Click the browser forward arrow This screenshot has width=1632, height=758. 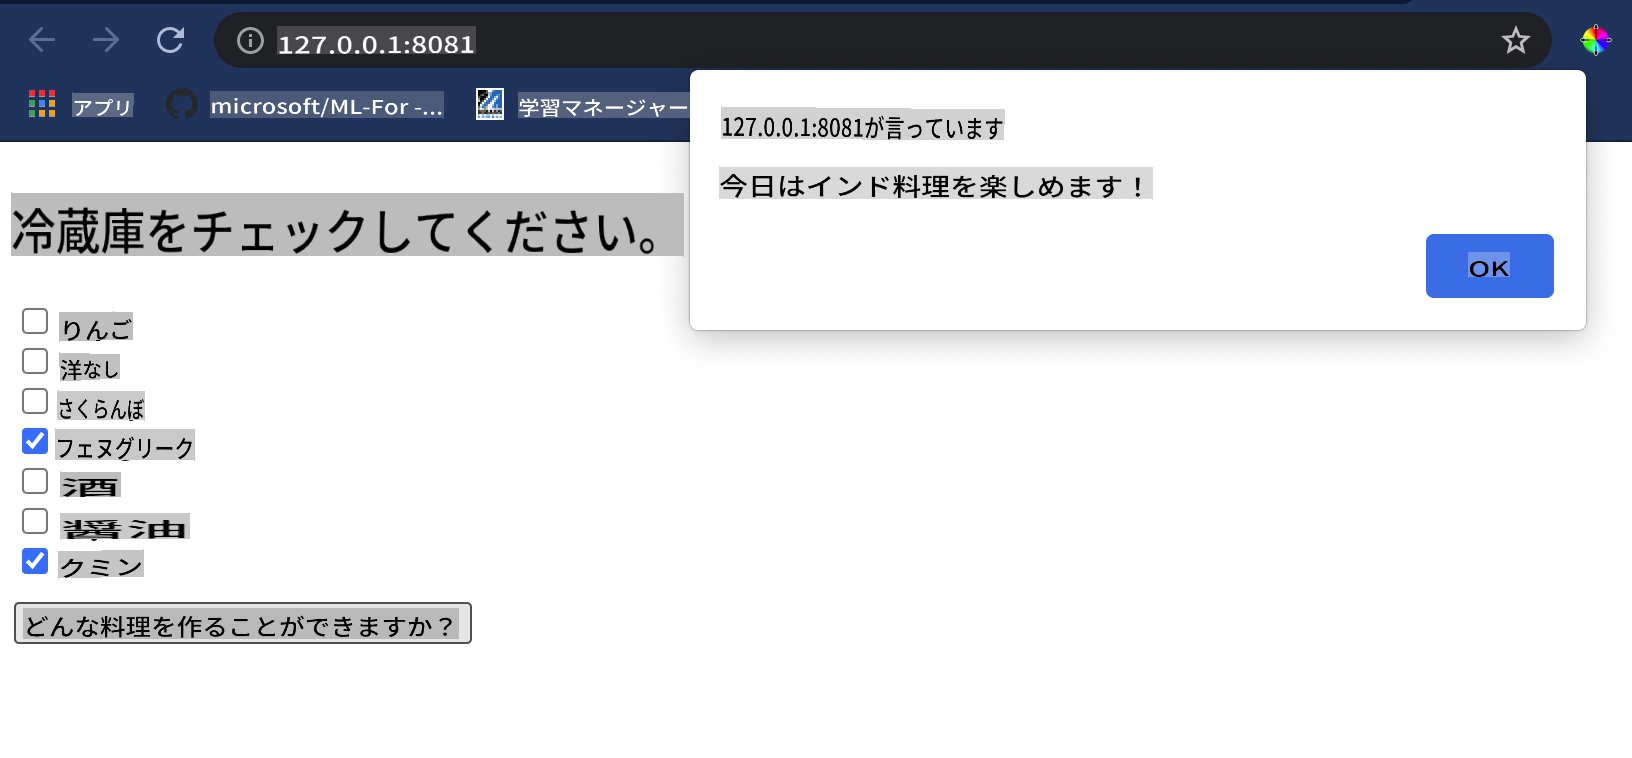coord(106,40)
